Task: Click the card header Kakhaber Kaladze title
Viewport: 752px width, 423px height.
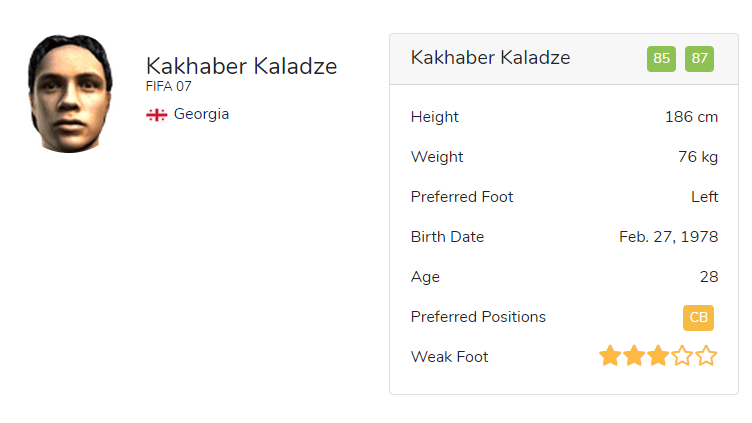Action: (x=490, y=58)
